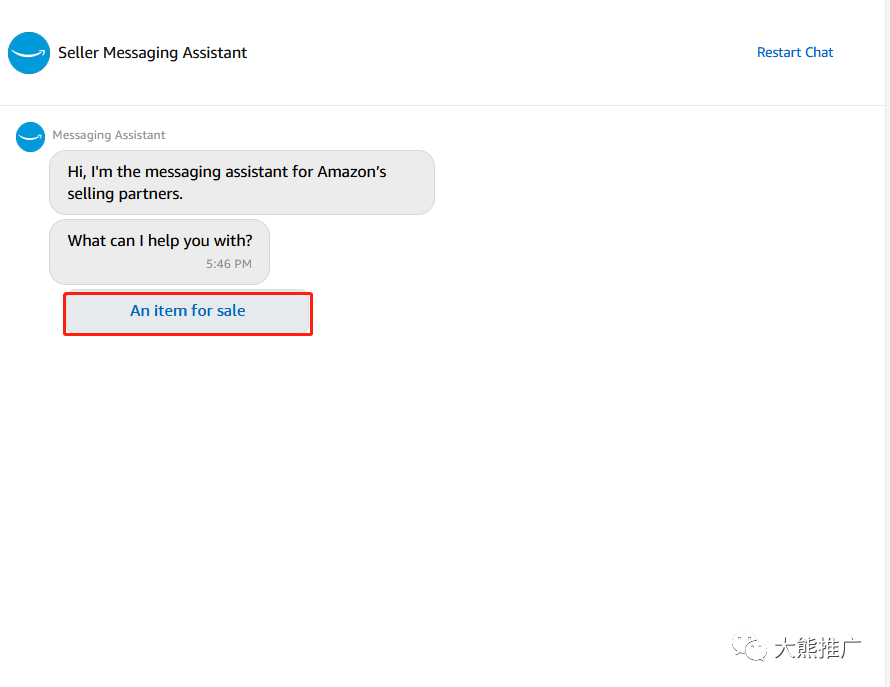The height and width of the screenshot is (687, 890).
Task: Click the Amazon smile logo in header
Action: tap(29, 53)
